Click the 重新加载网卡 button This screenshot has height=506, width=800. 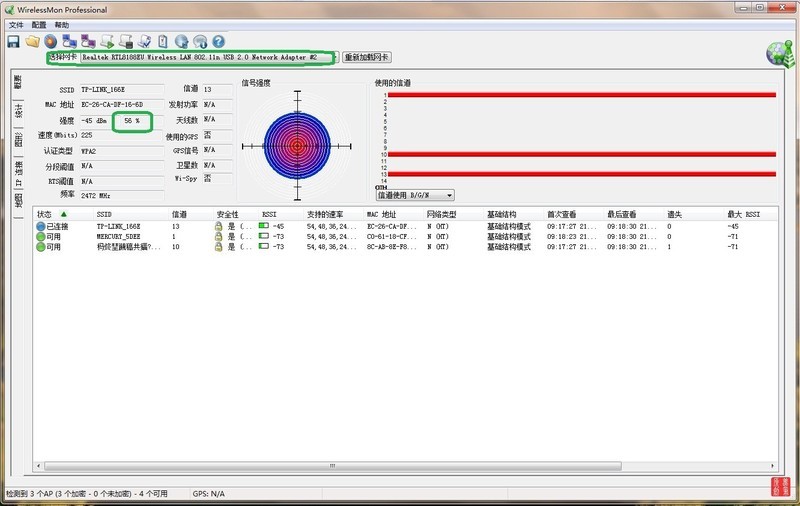point(367,57)
